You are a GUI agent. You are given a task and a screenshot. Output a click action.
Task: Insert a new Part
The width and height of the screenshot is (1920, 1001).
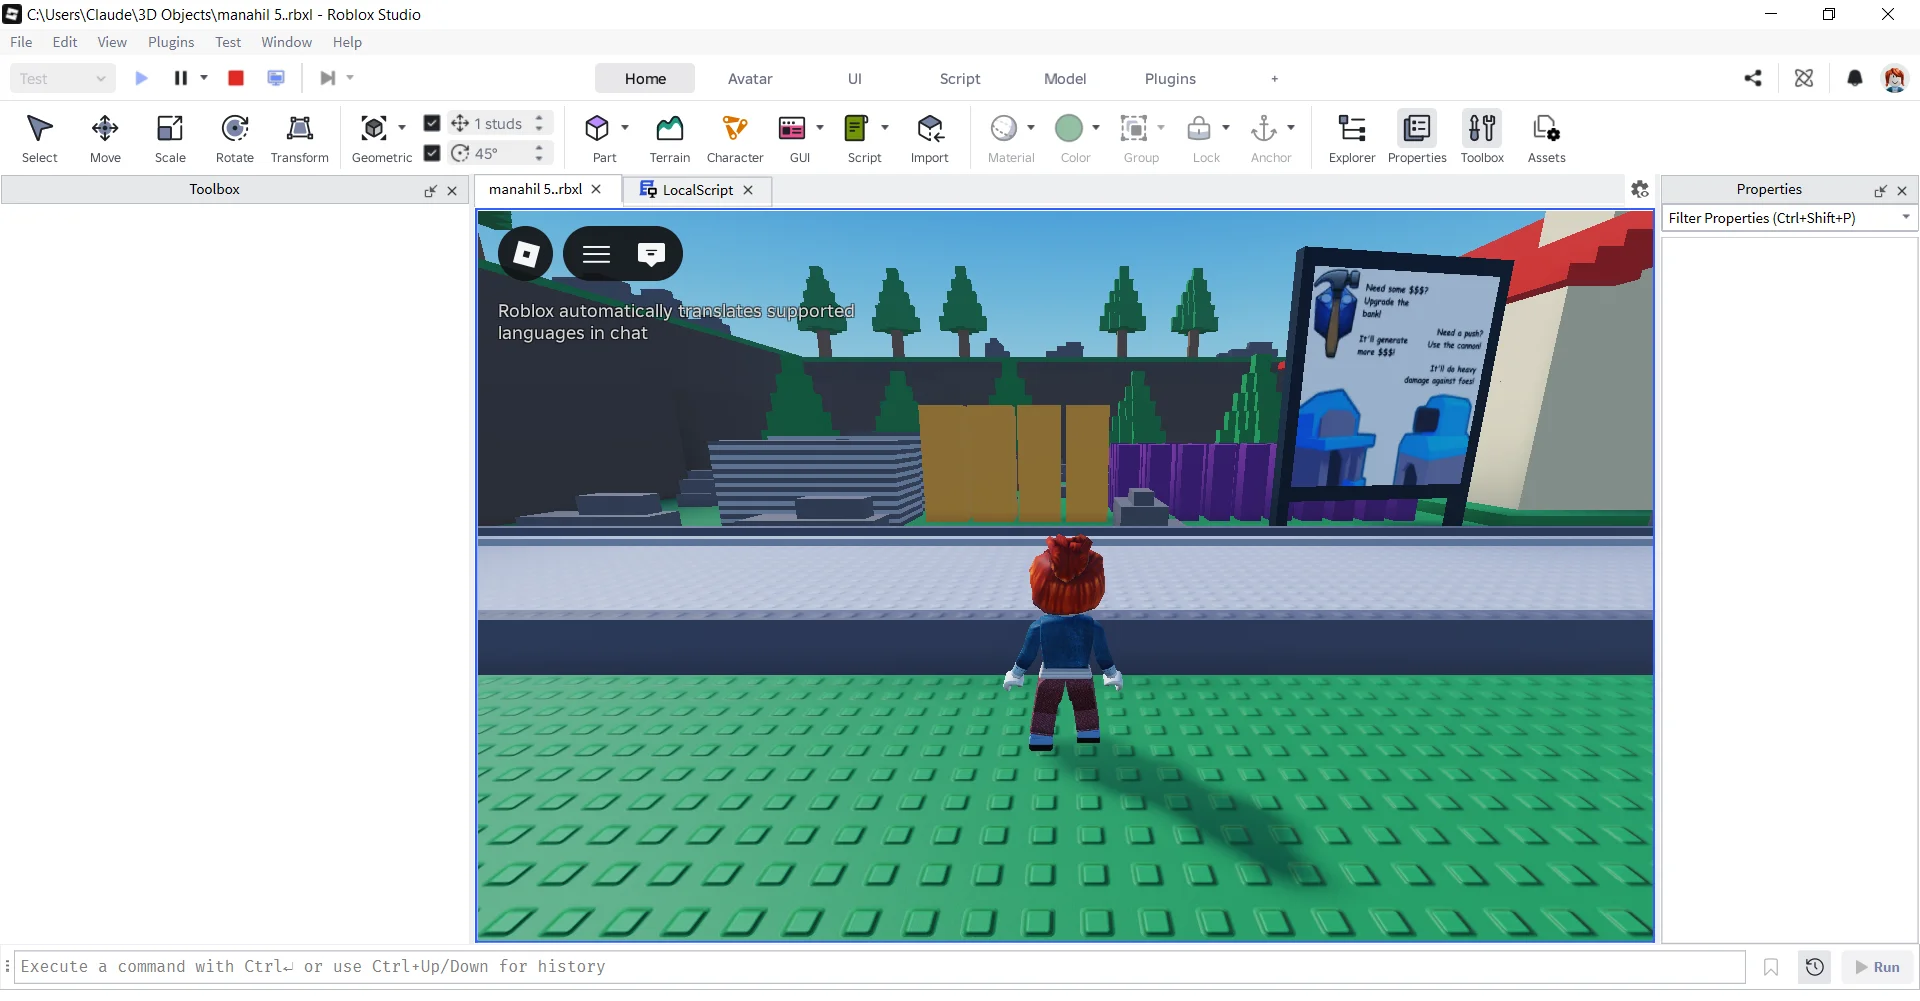coord(599,138)
